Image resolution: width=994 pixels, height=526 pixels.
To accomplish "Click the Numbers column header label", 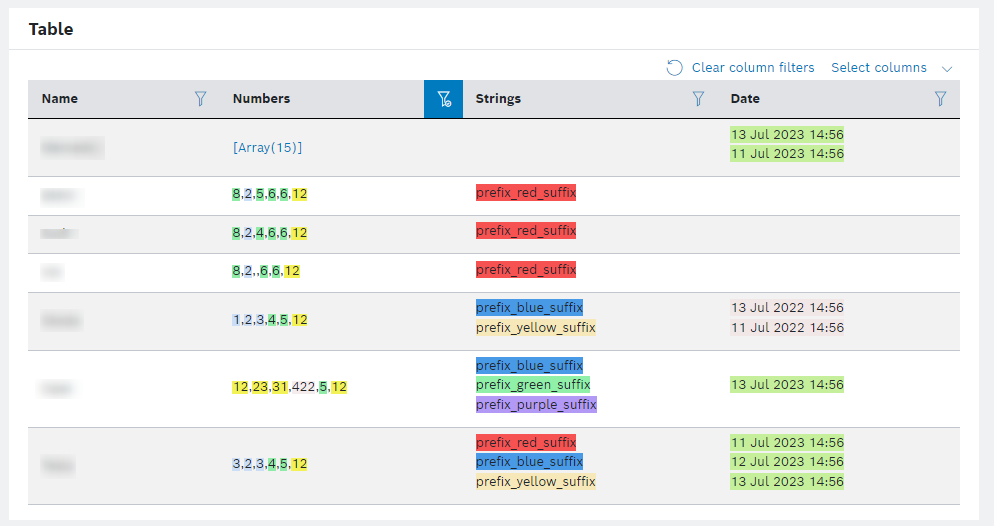I will (261, 99).
